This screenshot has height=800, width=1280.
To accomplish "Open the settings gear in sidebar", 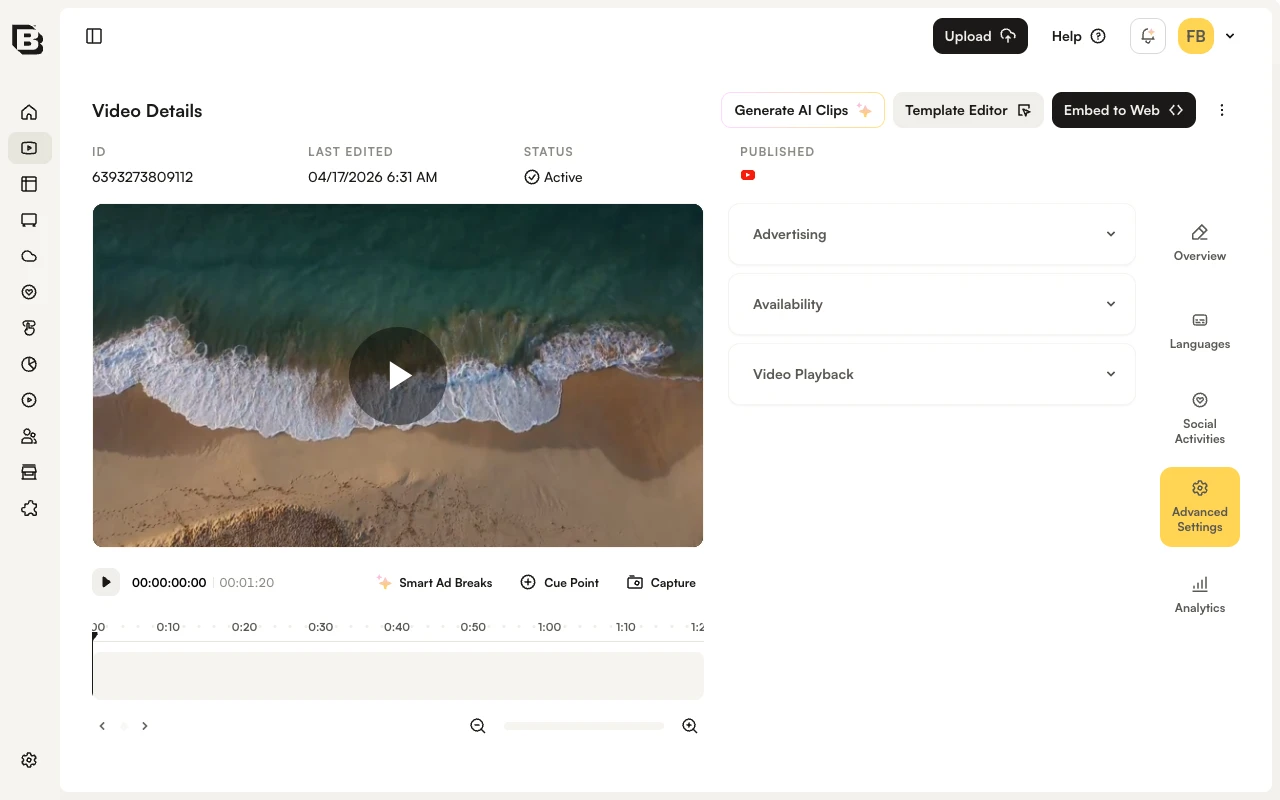I will [29, 760].
